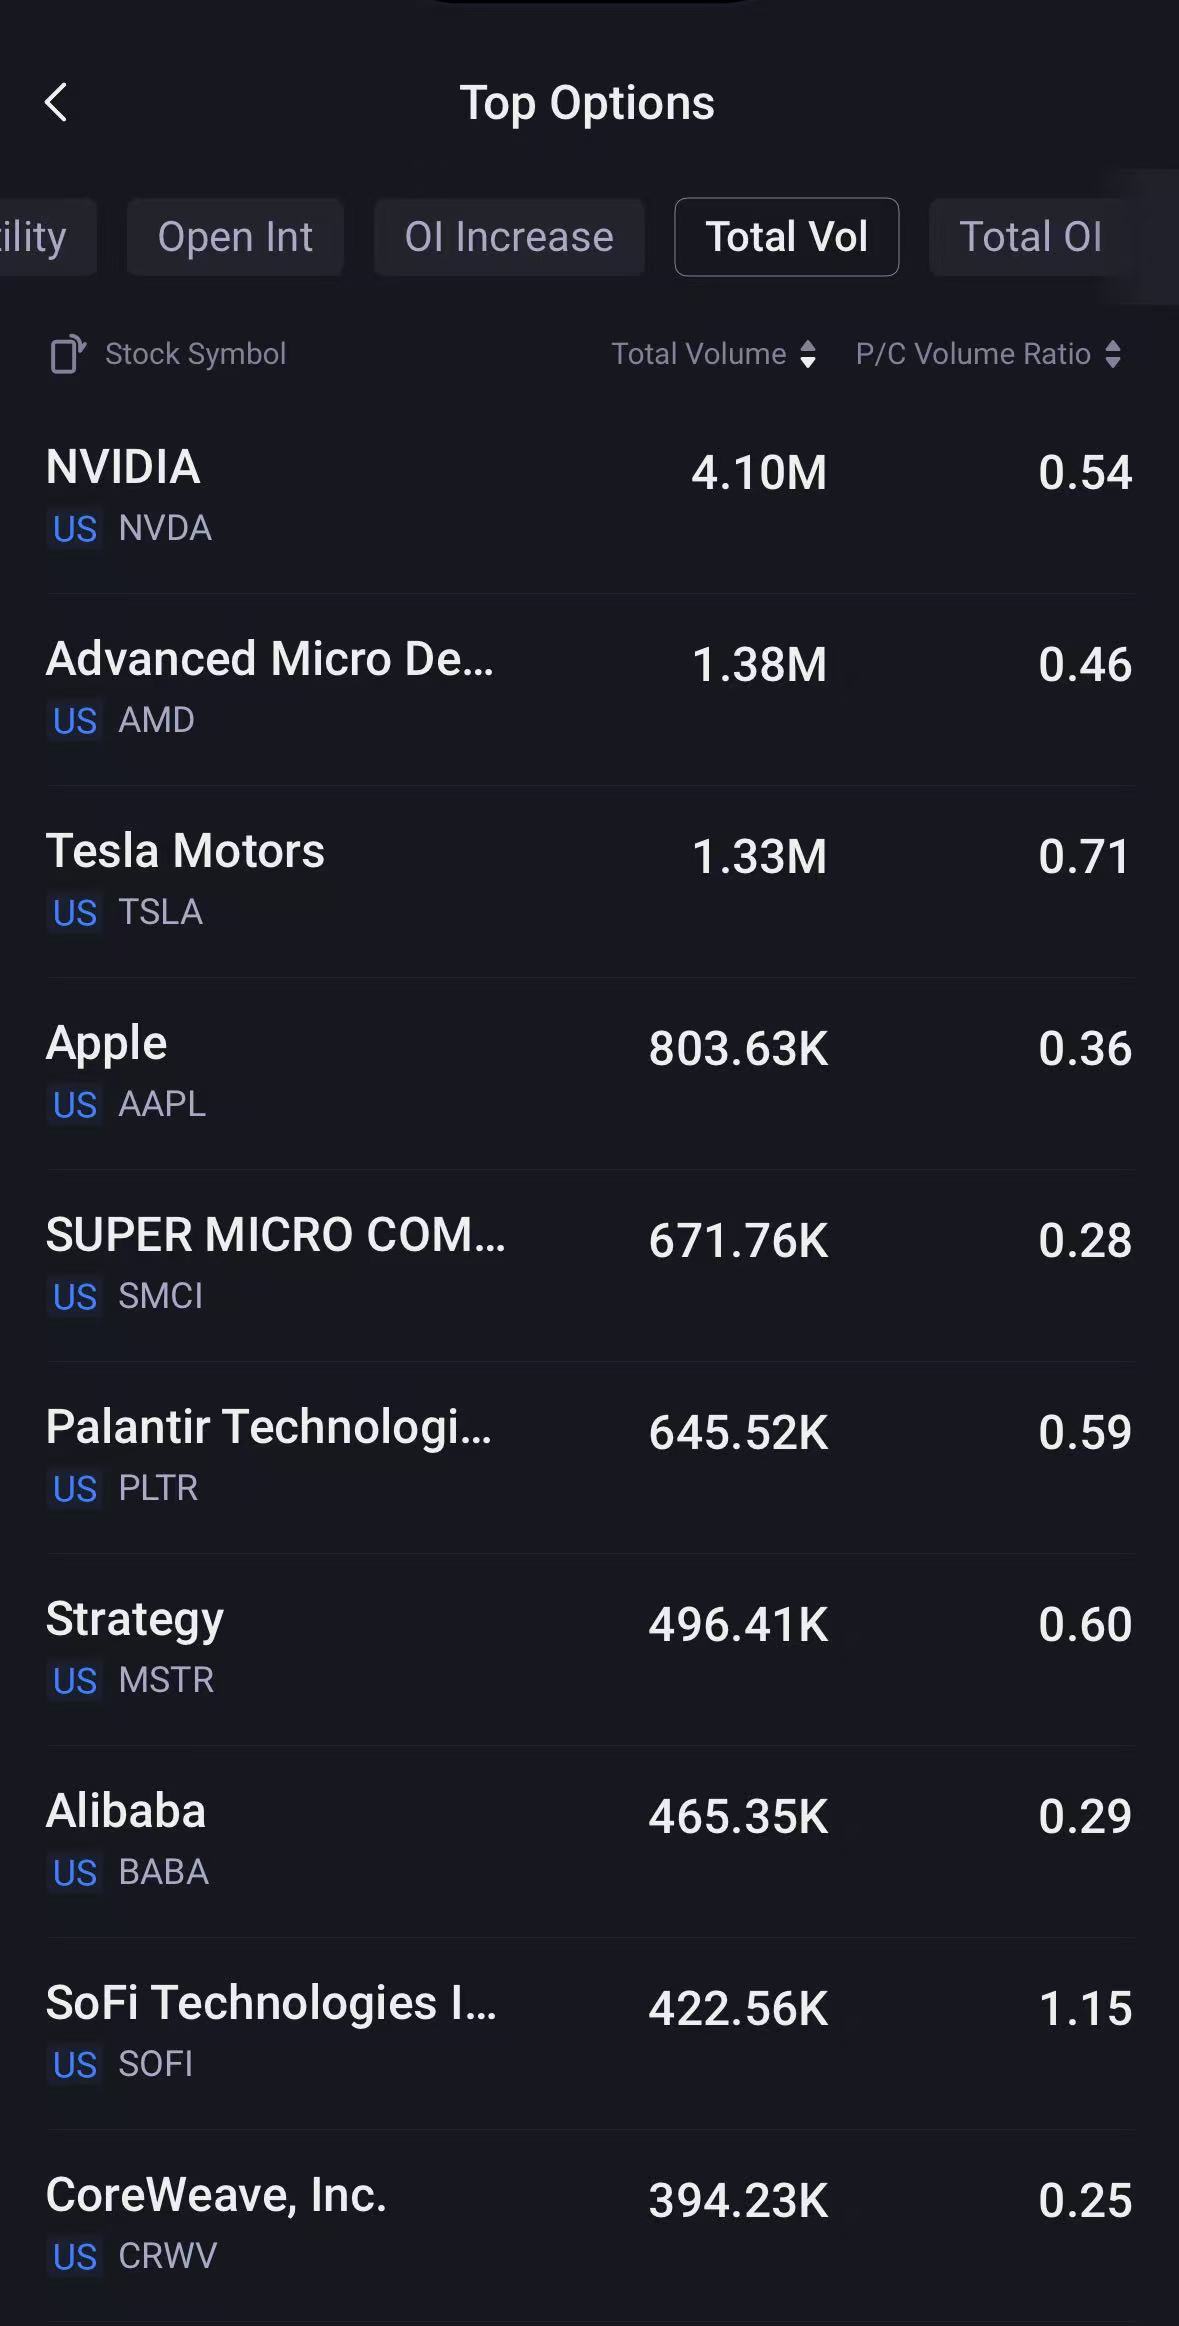This screenshot has width=1179, height=2326.
Task: Click the Stock Symbol column header
Action: point(196,354)
